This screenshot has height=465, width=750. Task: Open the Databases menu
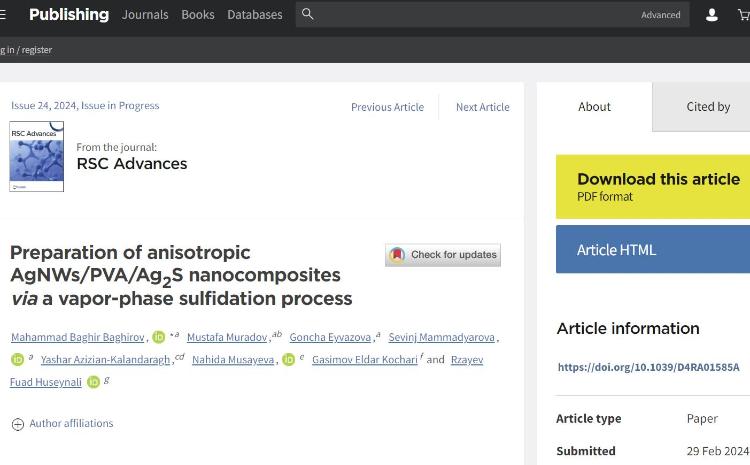(255, 15)
